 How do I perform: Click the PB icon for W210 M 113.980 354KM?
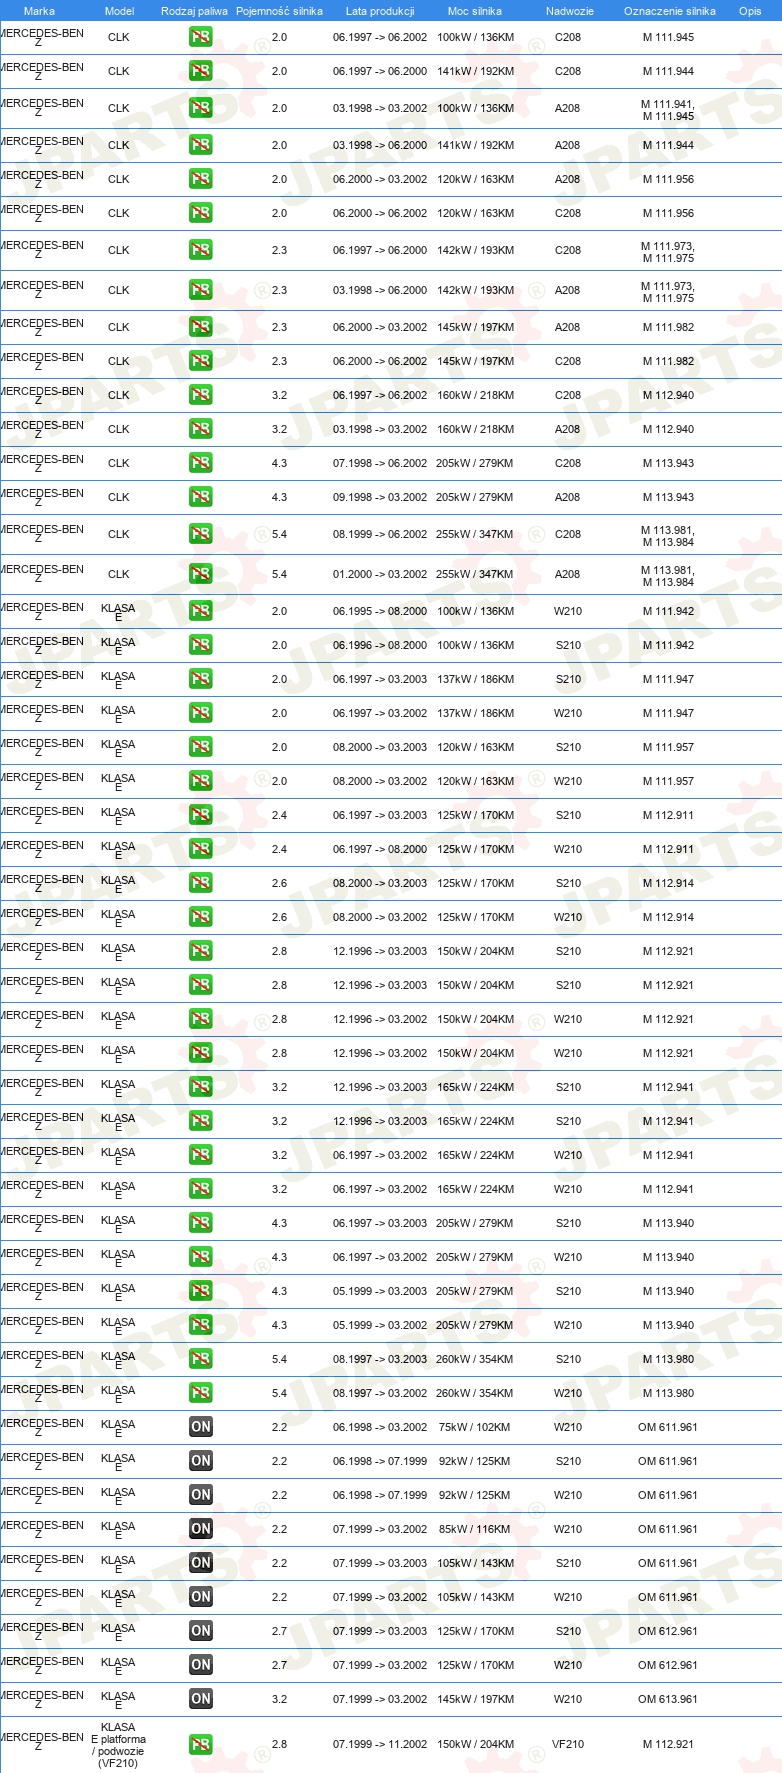(201, 1393)
